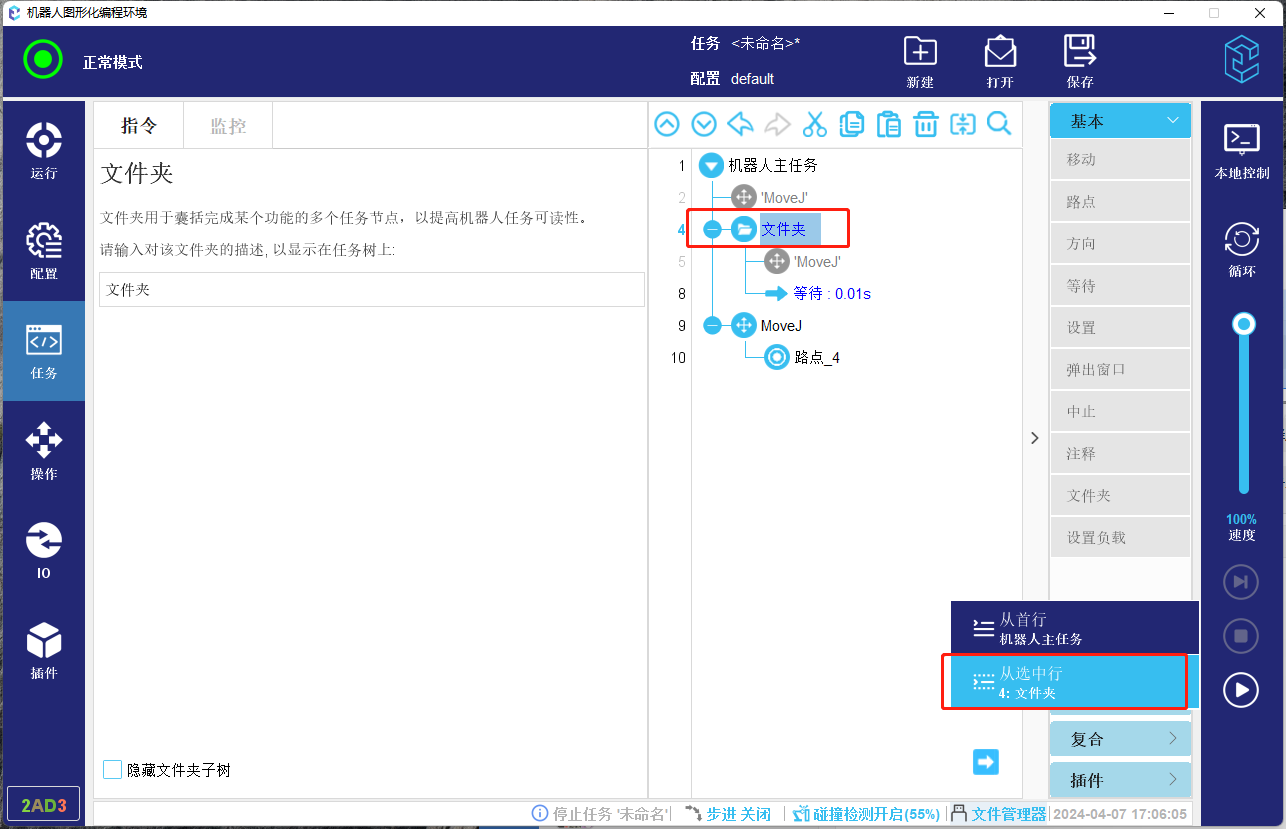This screenshot has height=829, width=1286.
Task: Click the paste clipboard icon
Action: tap(888, 124)
